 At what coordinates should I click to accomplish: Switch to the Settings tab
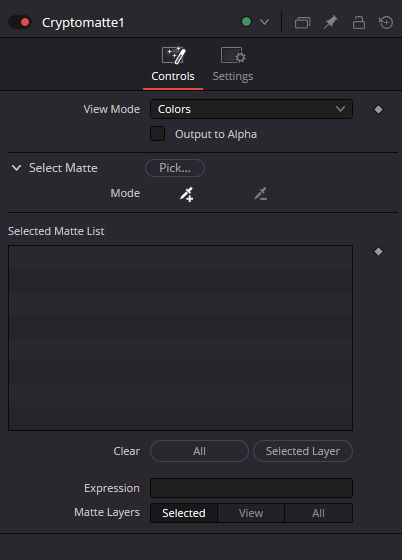(233, 64)
